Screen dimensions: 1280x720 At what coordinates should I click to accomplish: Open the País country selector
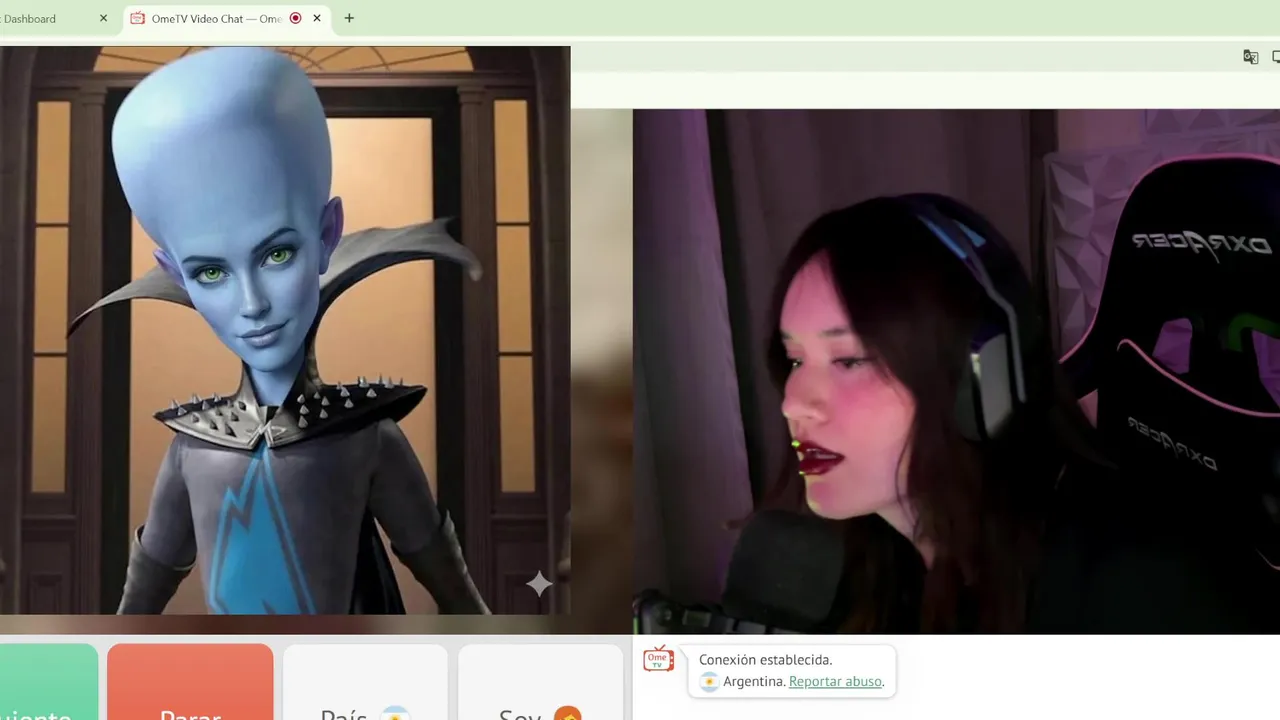click(365, 682)
